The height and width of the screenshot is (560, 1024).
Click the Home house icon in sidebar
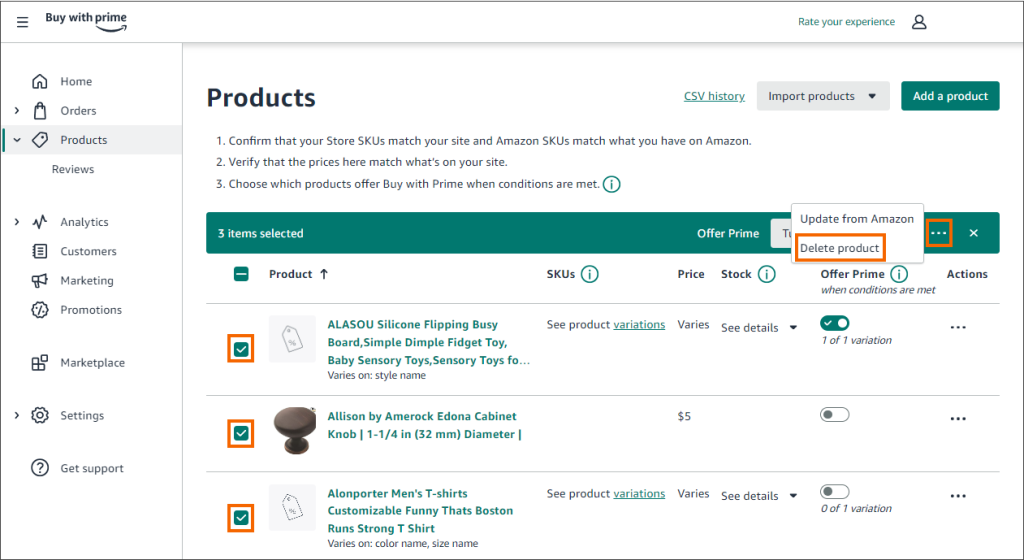40,82
